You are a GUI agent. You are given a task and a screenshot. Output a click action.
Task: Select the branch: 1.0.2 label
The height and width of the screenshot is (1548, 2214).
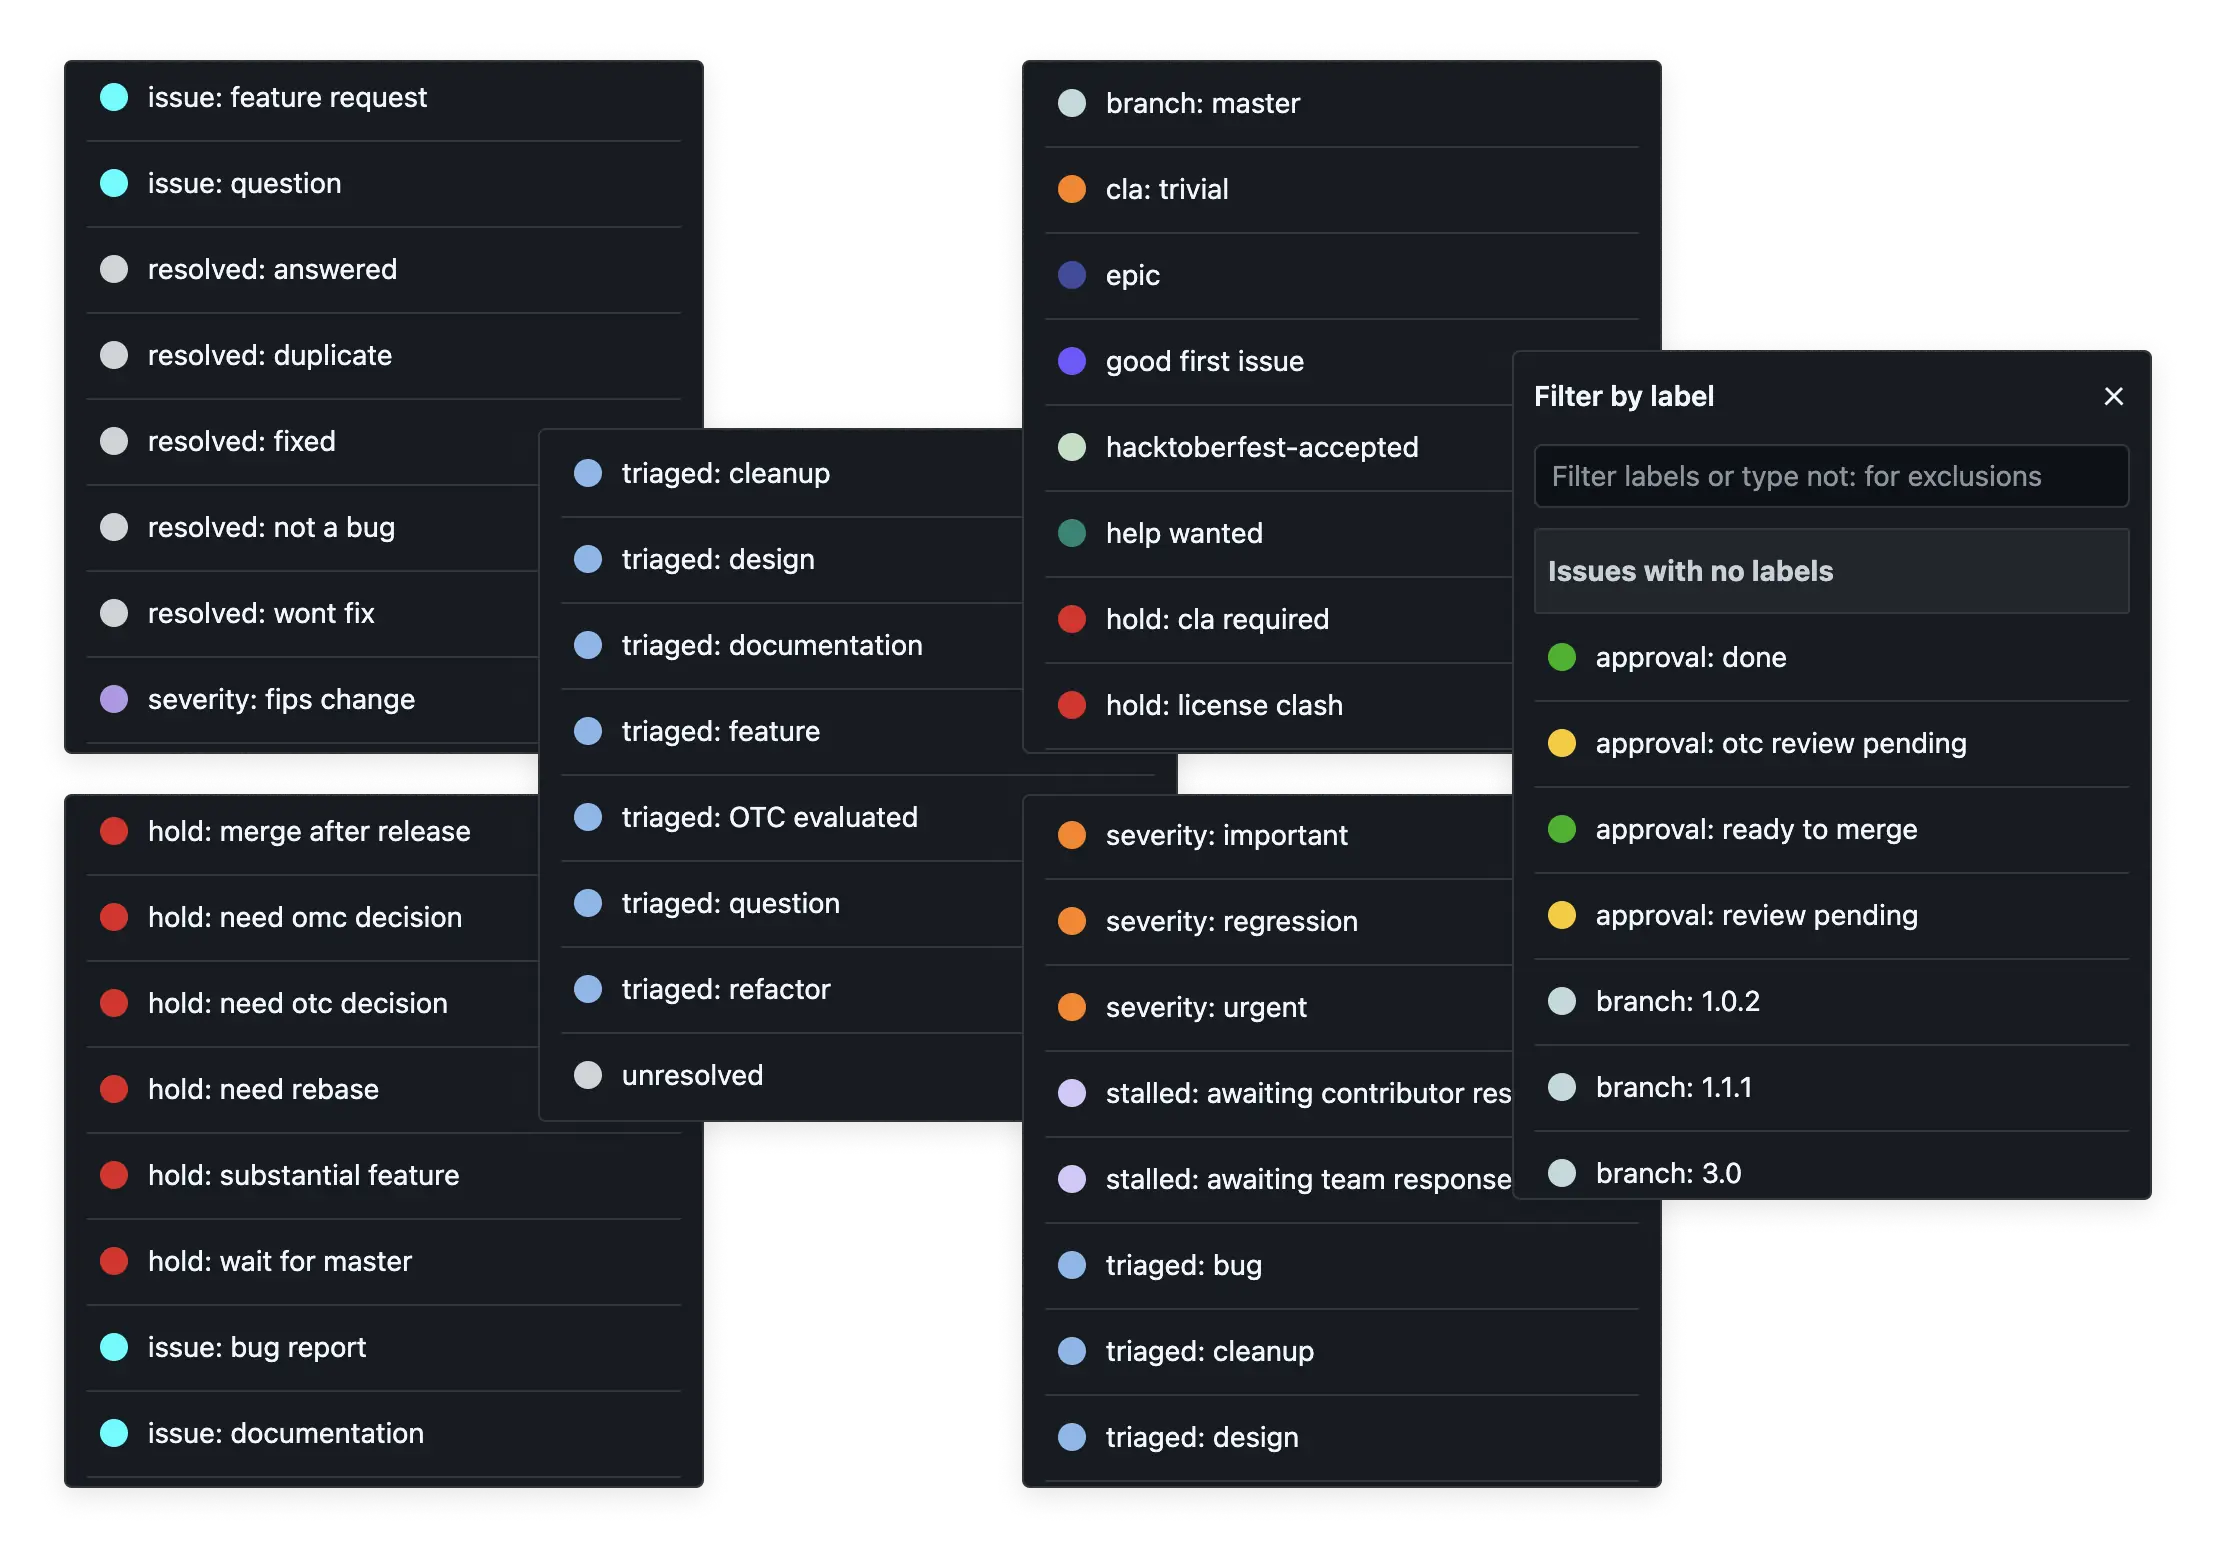coord(1831,1001)
